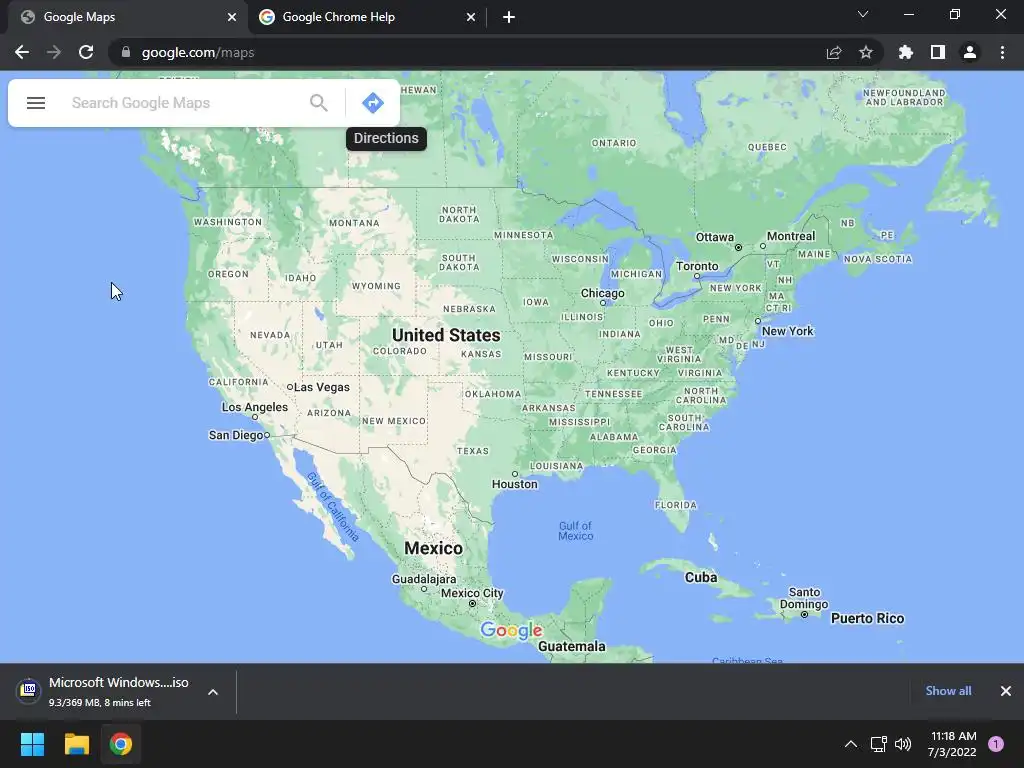
Task: Expand download options for Microsoft Windows iso
Action: 213,692
